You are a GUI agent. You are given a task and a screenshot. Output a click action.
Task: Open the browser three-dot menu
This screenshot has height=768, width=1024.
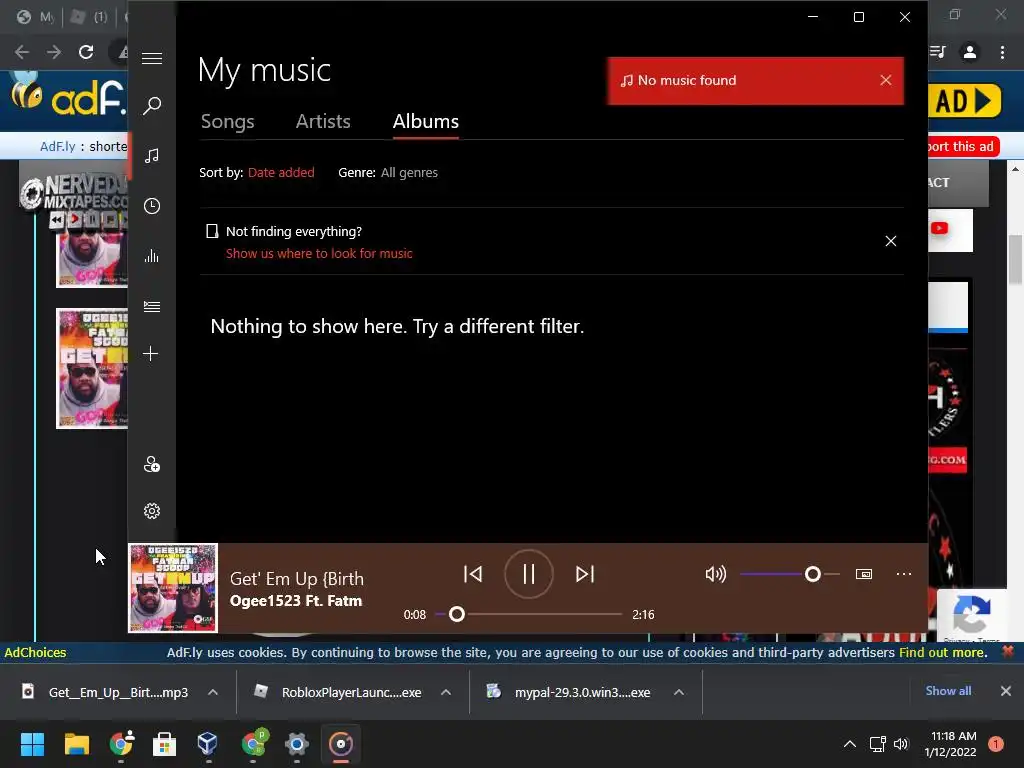[1002, 52]
